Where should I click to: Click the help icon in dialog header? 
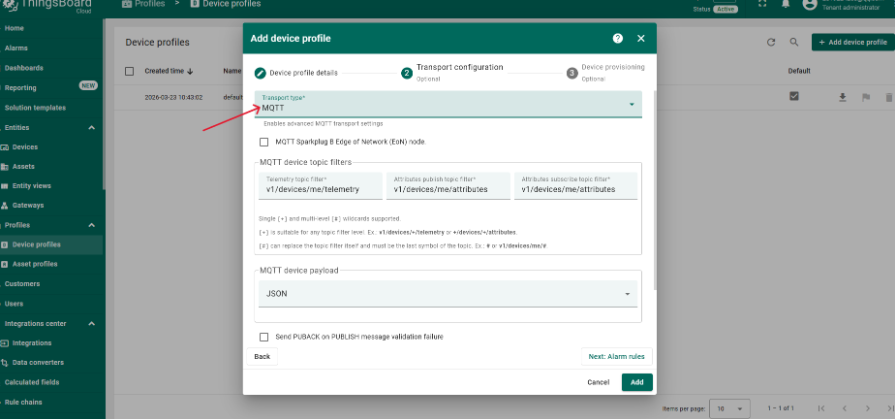[x=617, y=38]
